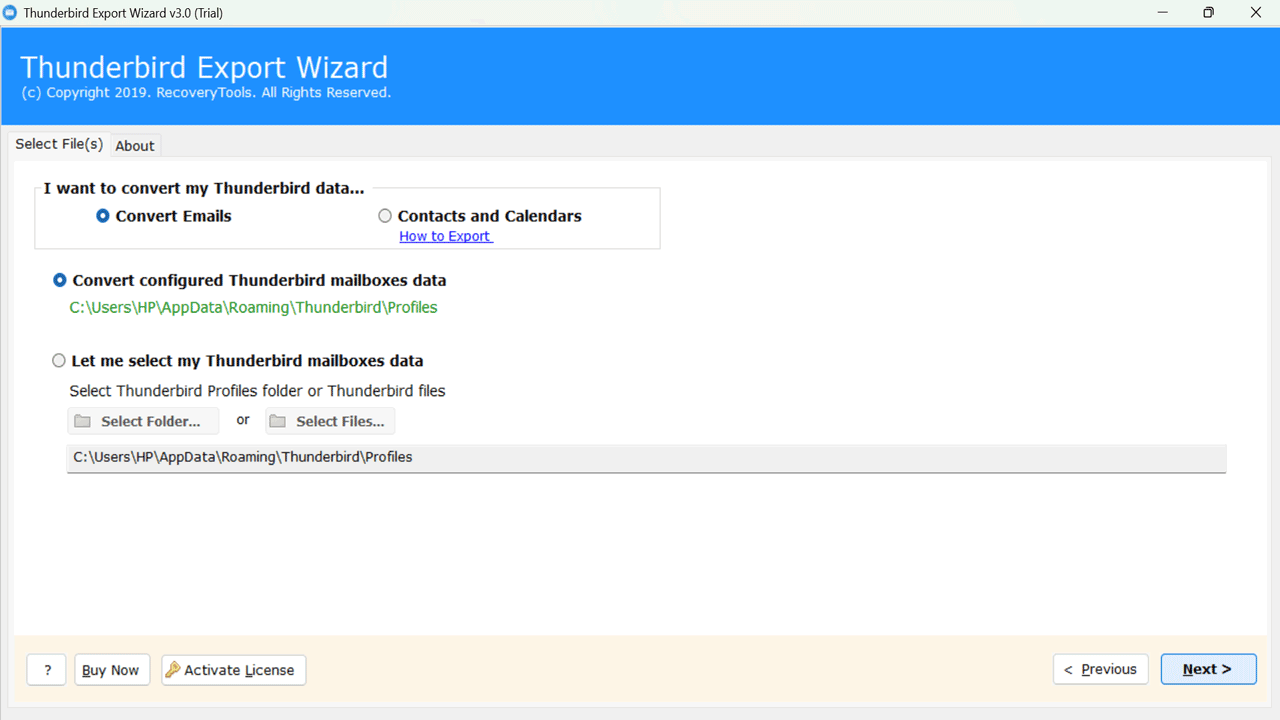This screenshot has height=720, width=1280.
Task: Click the Buy Now button
Action: tap(112, 670)
